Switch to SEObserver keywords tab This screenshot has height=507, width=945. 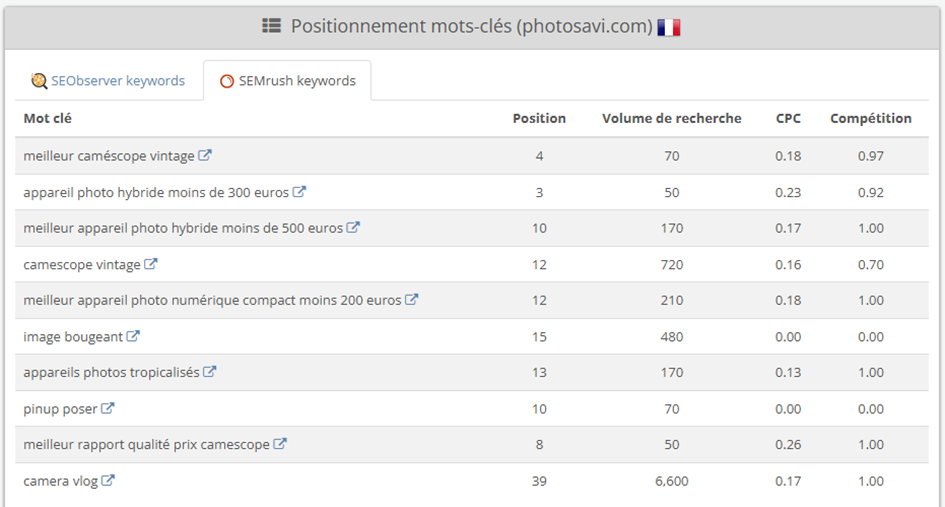coord(108,81)
